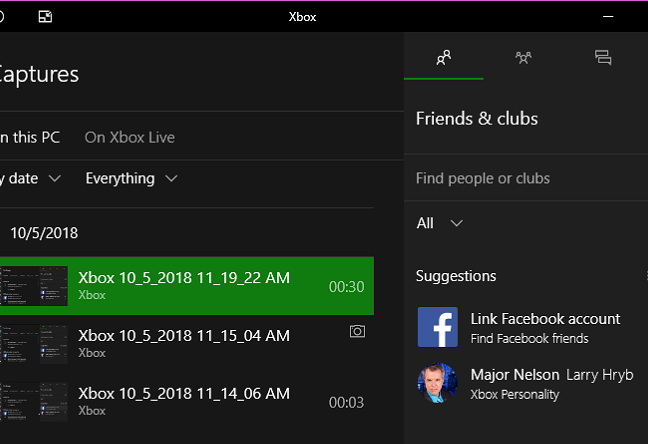Switch to the Parties tab icon
648x444 pixels.
[x=523, y=57]
